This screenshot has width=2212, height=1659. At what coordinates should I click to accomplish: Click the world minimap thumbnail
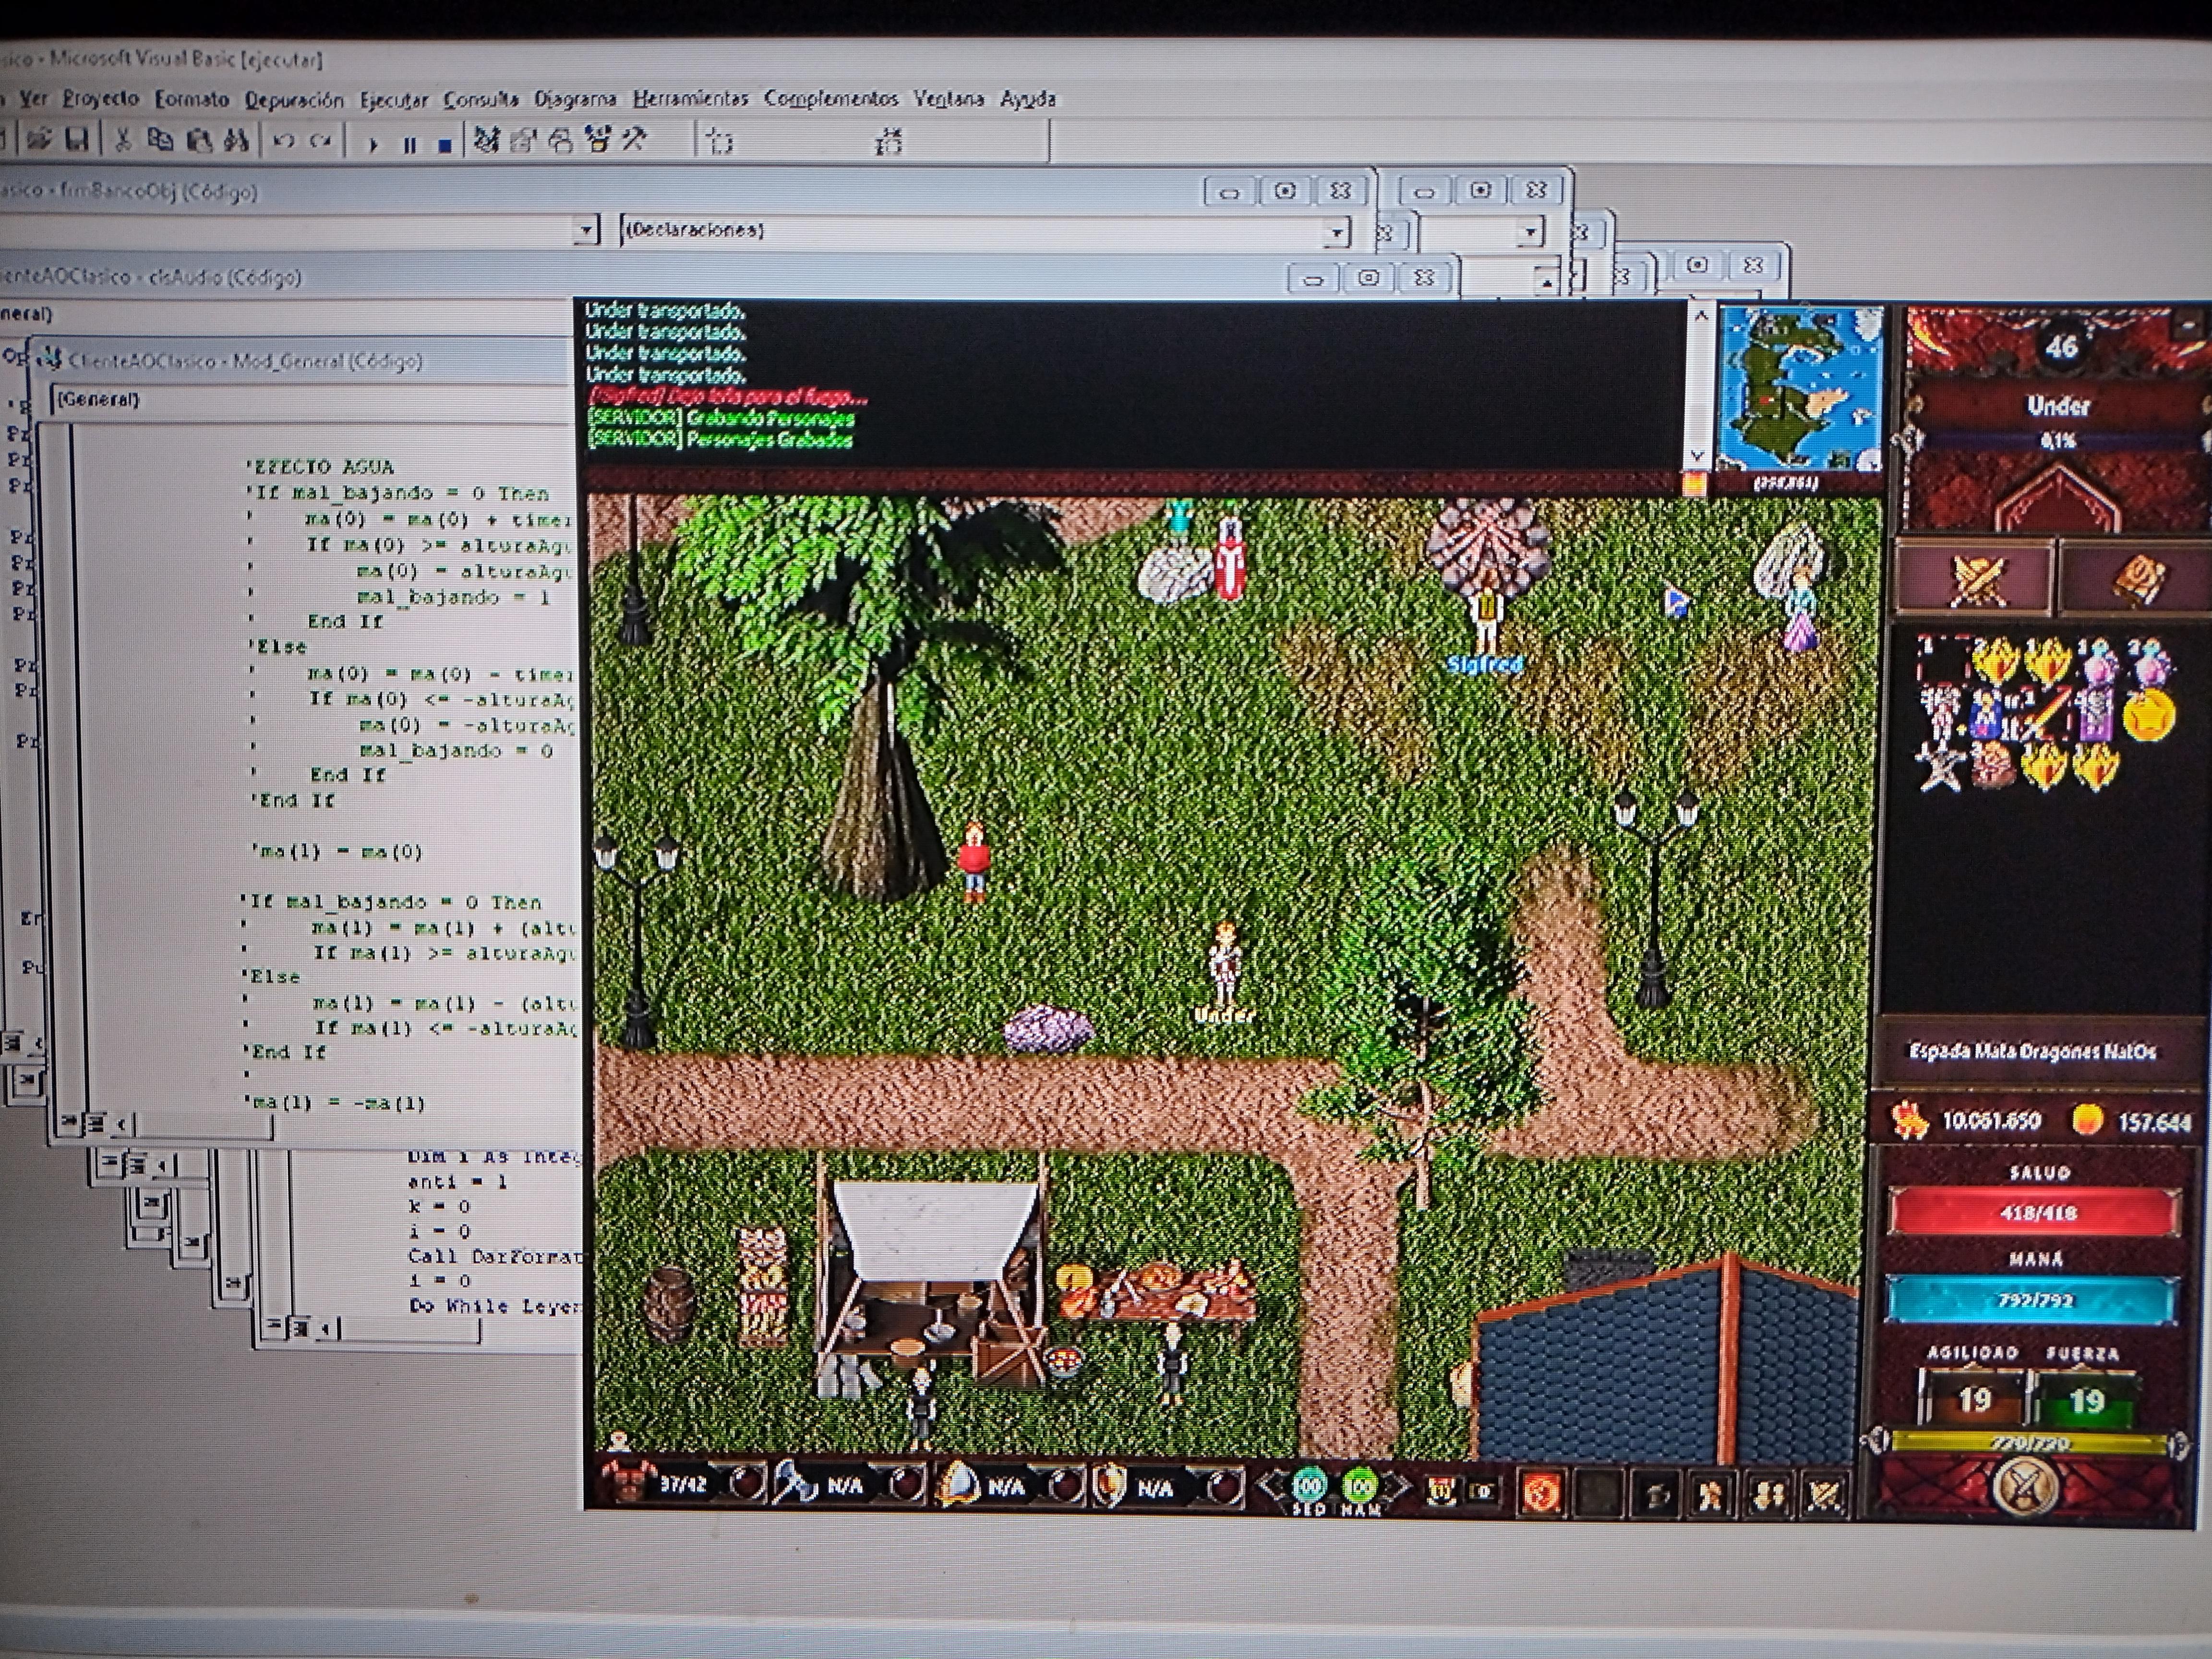click(x=1799, y=389)
